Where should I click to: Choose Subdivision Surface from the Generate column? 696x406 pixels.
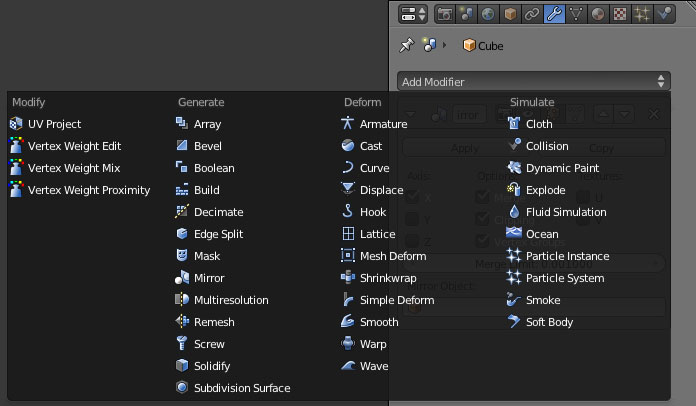241,388
